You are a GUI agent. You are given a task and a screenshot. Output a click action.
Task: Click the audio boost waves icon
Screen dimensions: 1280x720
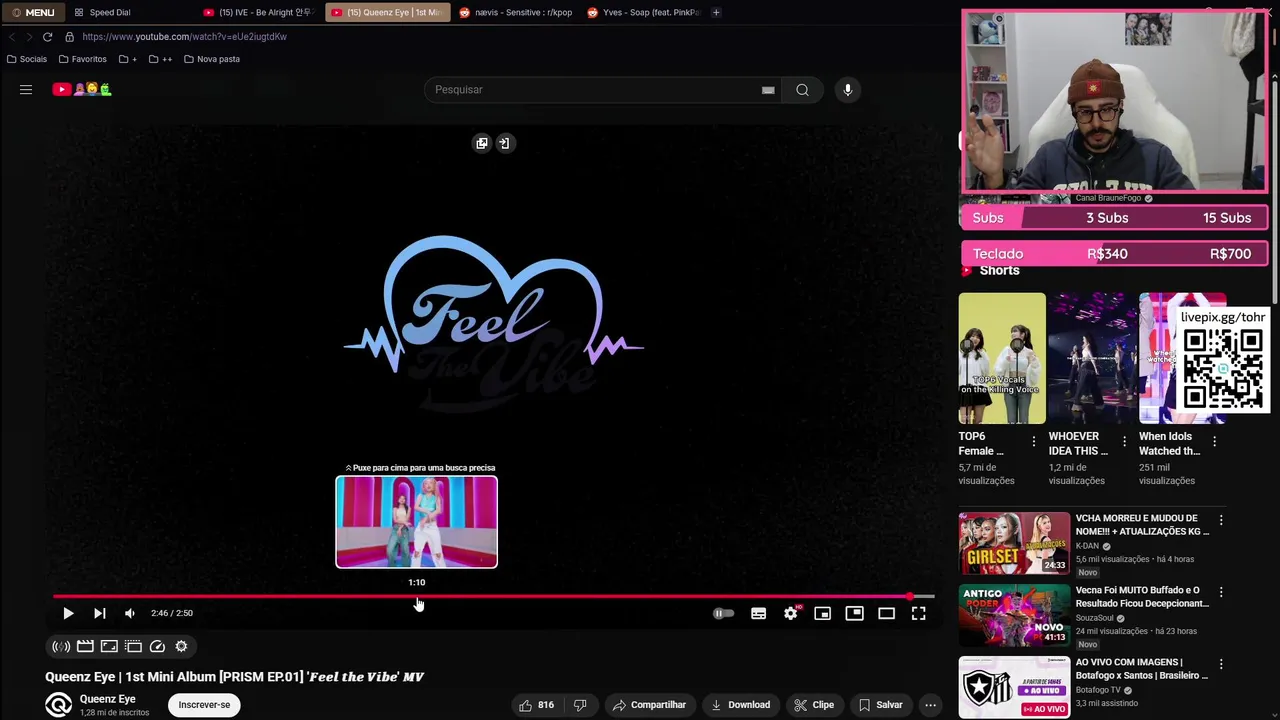[61, 646]
